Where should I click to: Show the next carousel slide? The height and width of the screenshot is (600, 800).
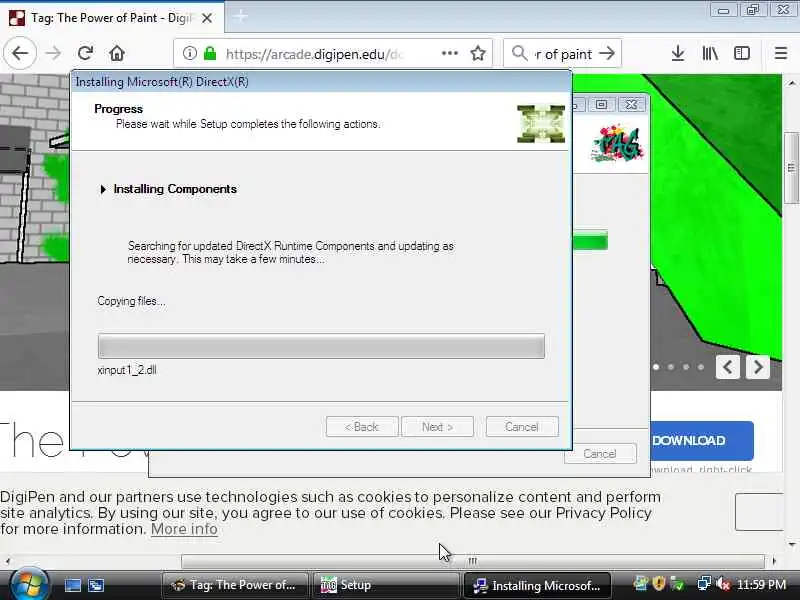(758, 367)
